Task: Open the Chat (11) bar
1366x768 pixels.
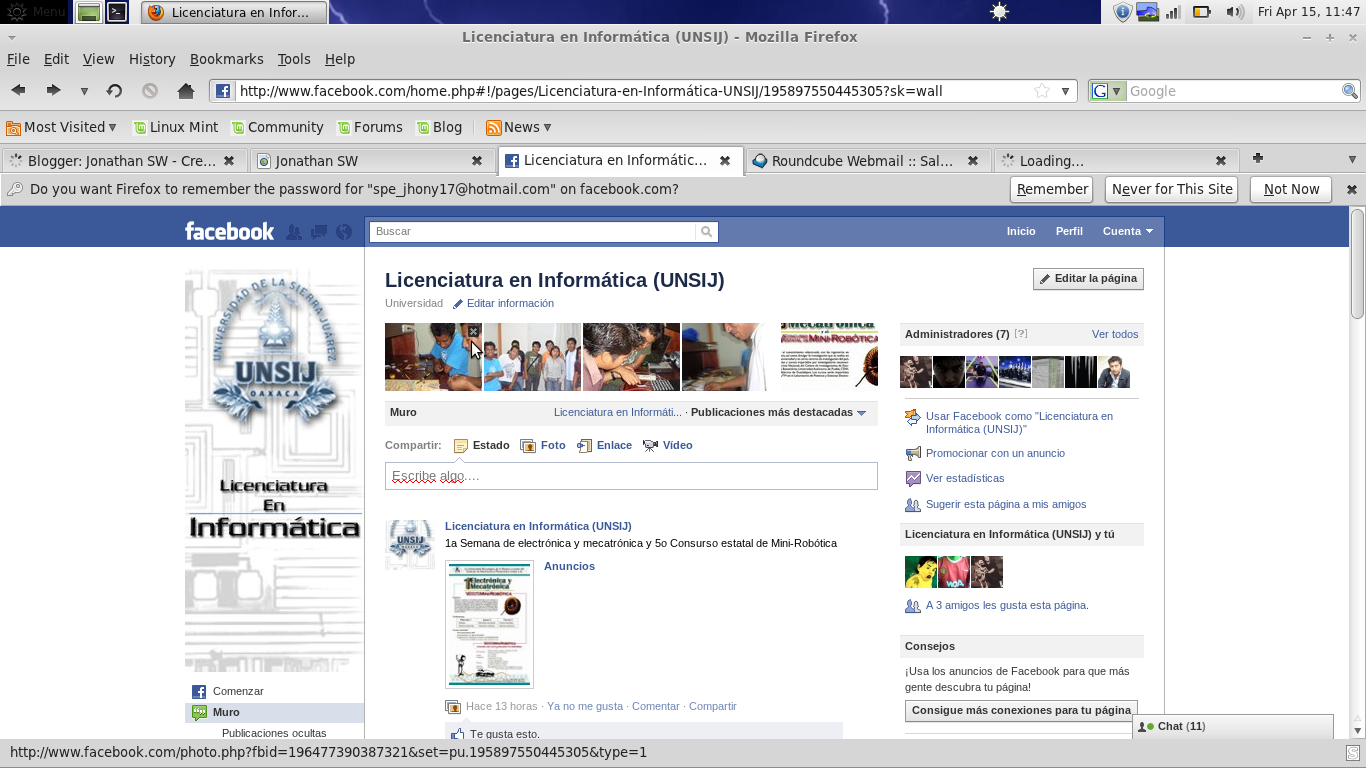Action: pos(1233,726)
